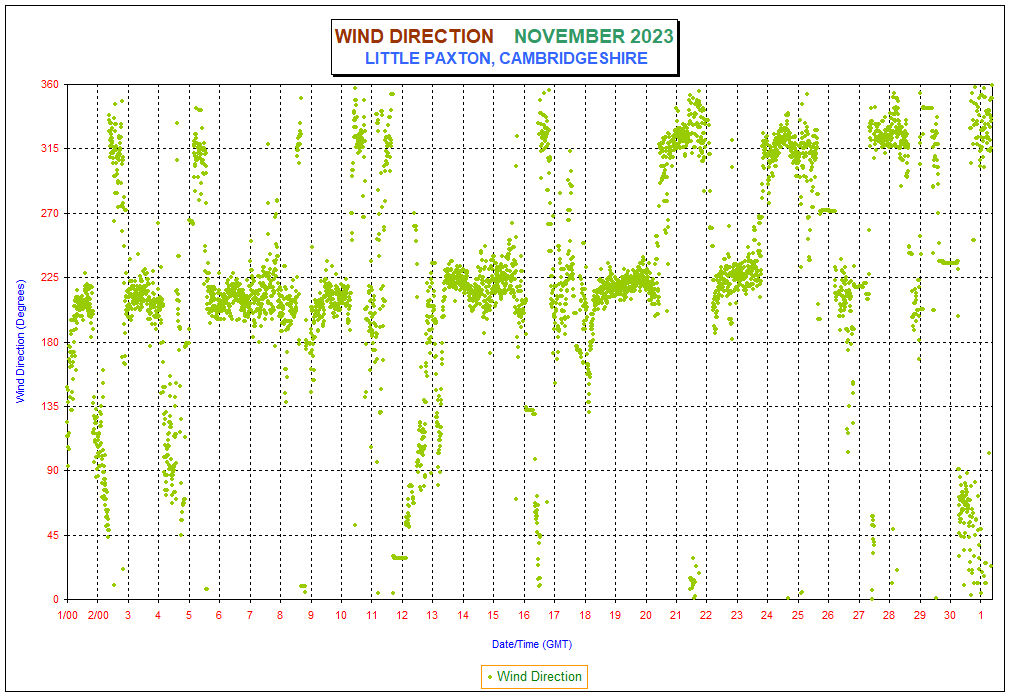Click date tick label 29
1010x696 pixels.
tap(920, 615)
